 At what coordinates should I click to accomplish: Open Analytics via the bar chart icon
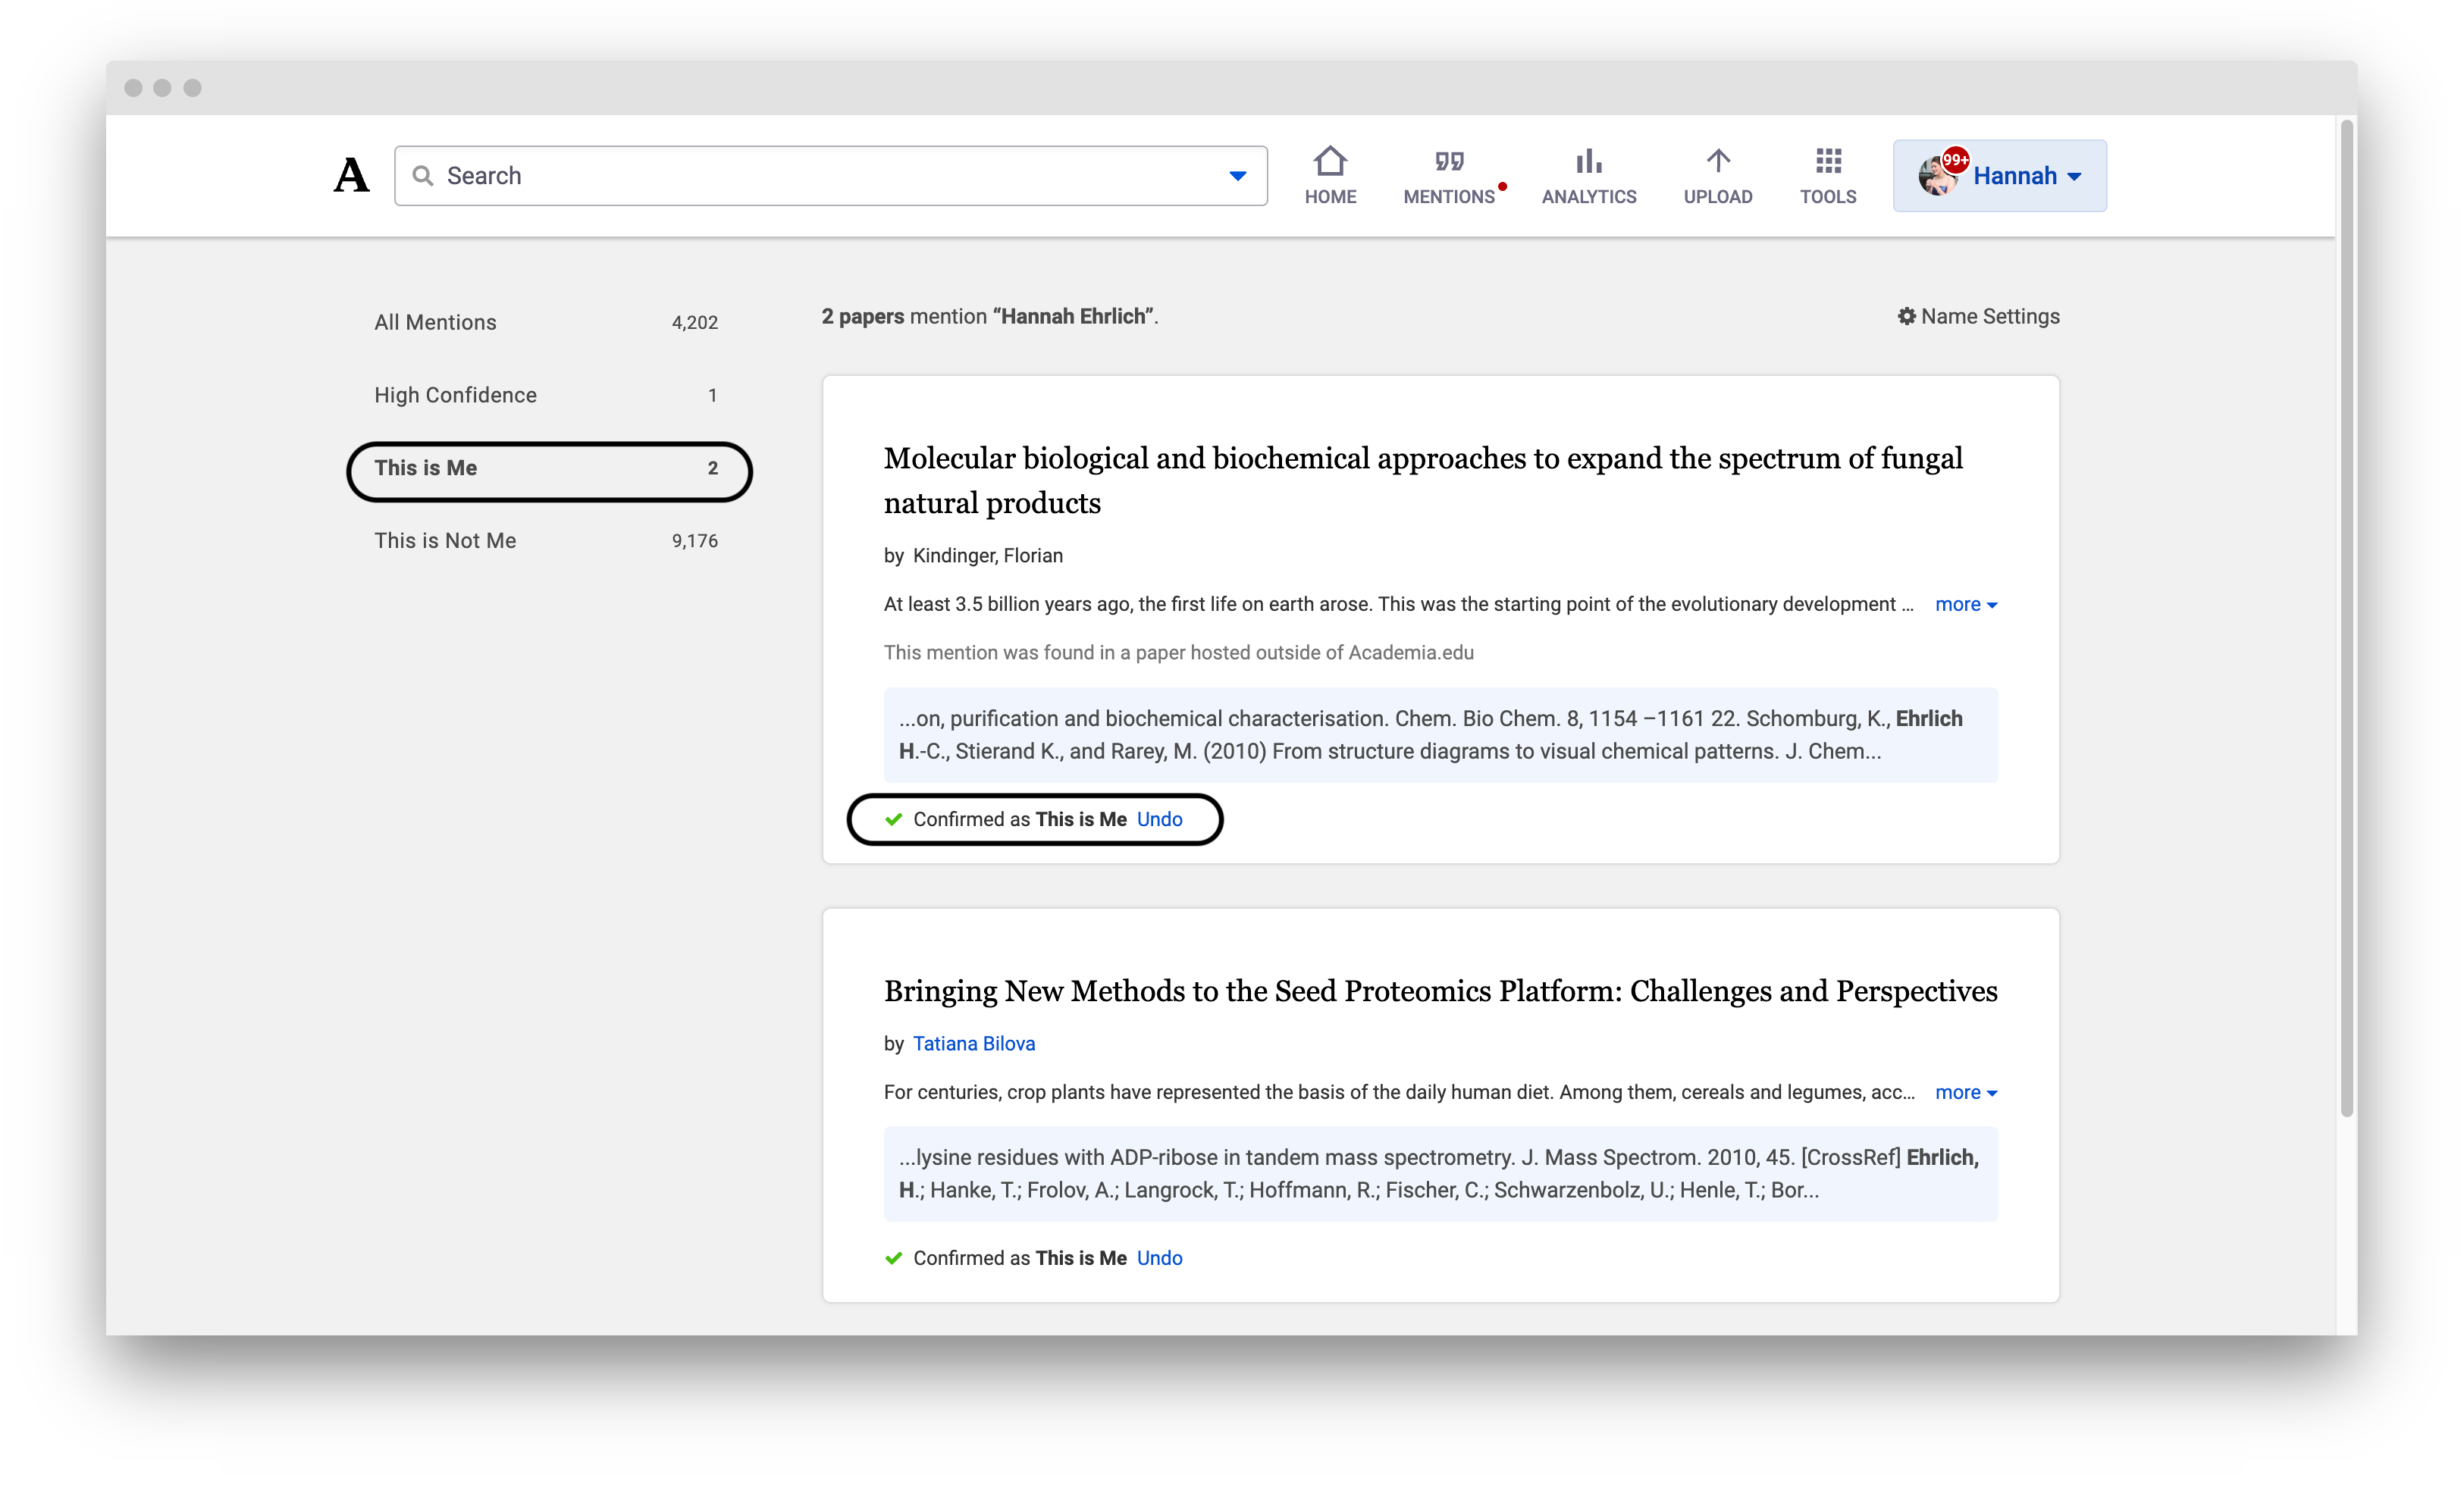click(x=1588, y=161)
